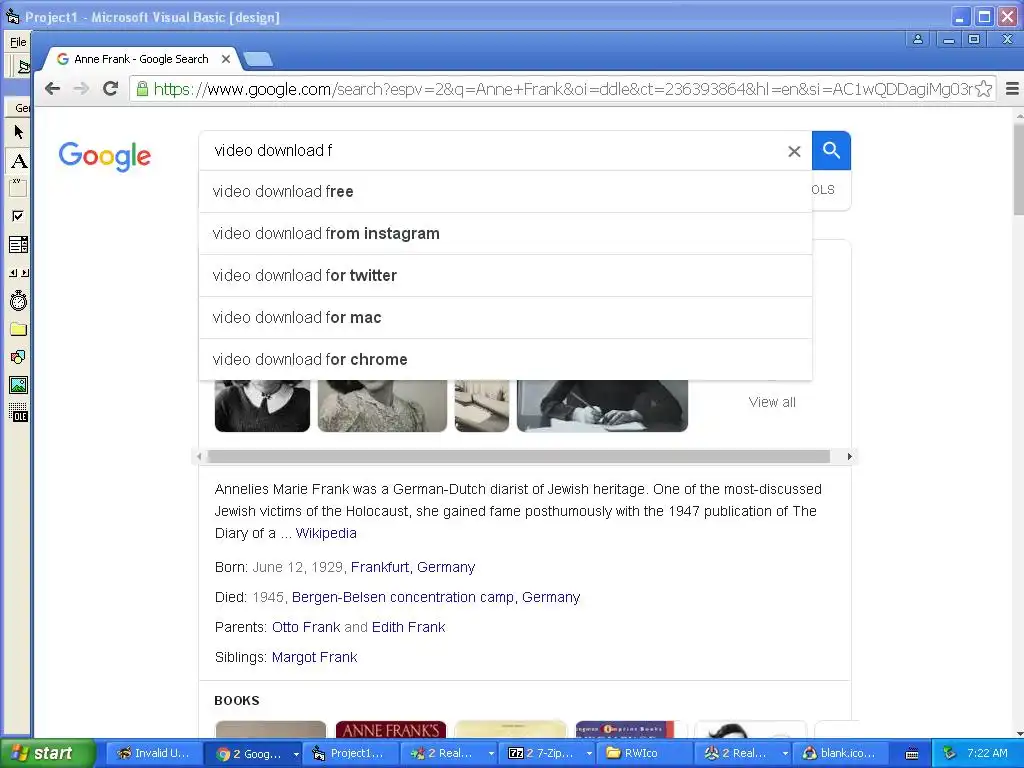The height and width of the screenshot is (768, 1024).
Task: Open Margot Frank link
Action: click(314, 657)
